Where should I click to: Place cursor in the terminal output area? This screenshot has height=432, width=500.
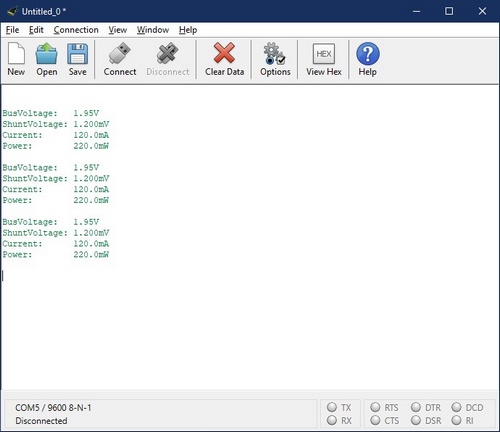(250, 237)
